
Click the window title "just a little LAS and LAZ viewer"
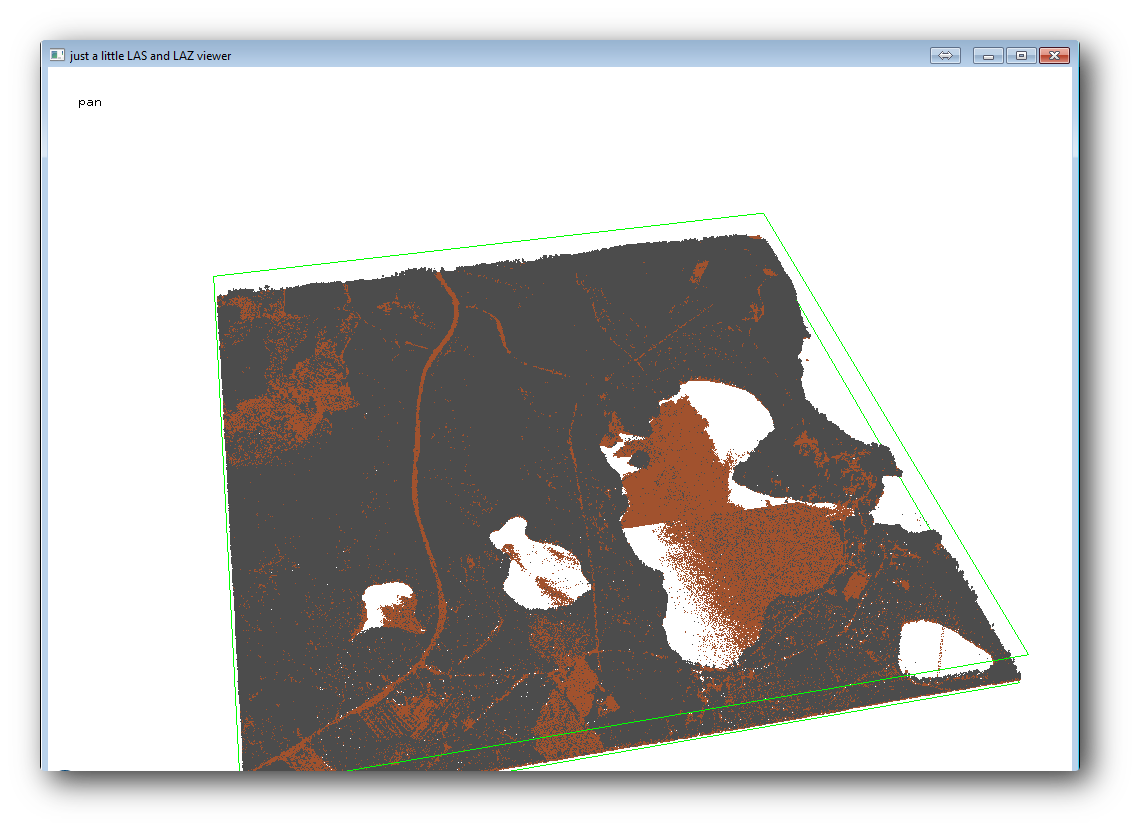tap(150, 56)
